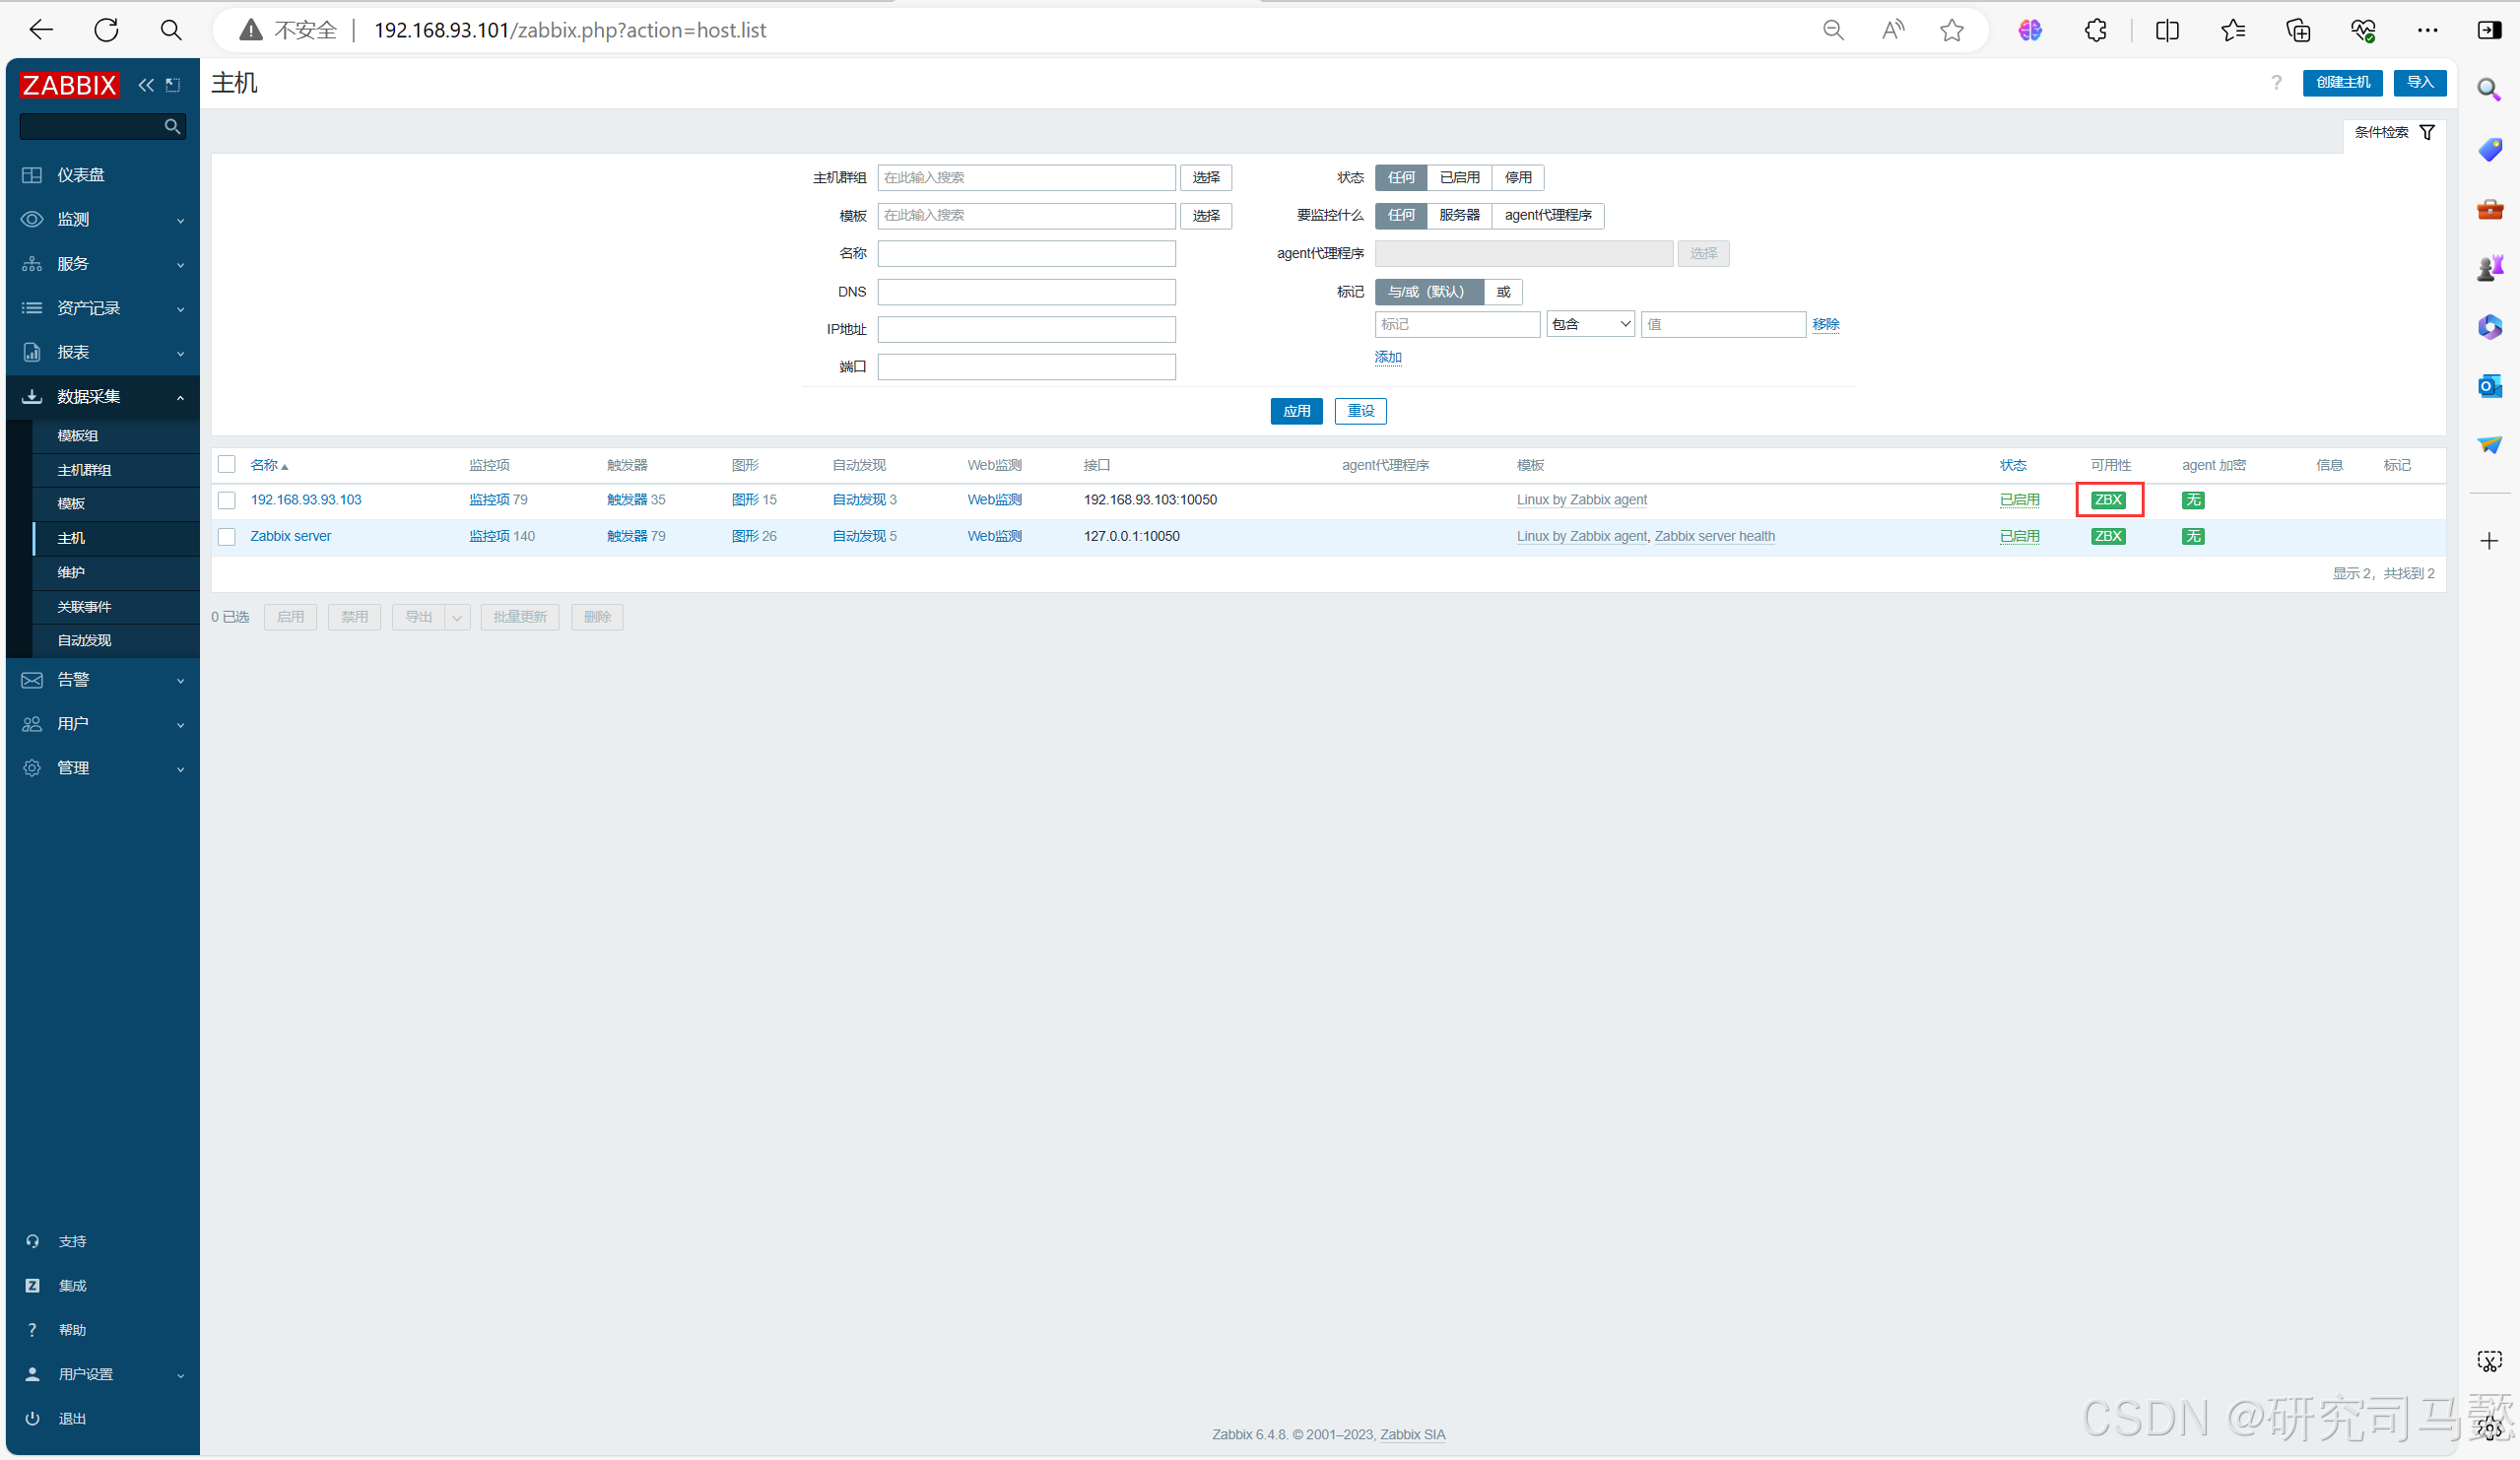Expand the 资产记录 sidebar menu
The width and height of the screenshot is (2520, 1460).
(102, 308)
